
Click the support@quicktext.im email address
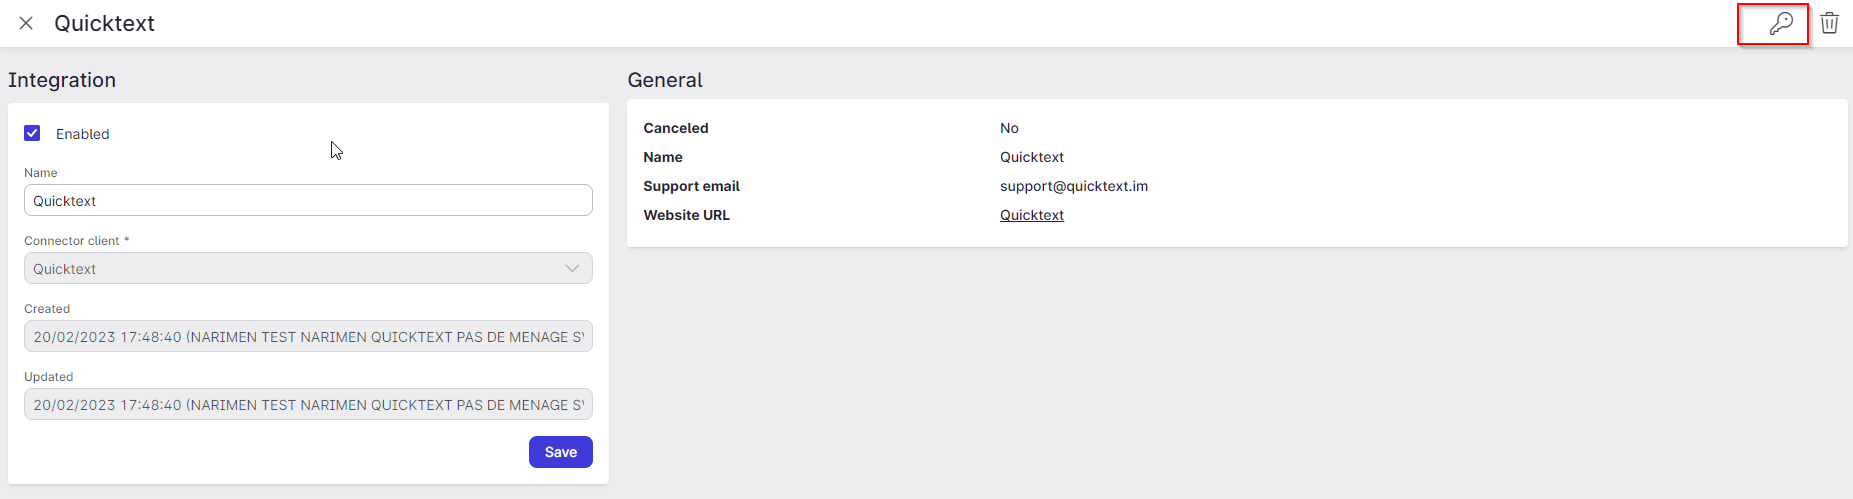(x=1073, y=186)
